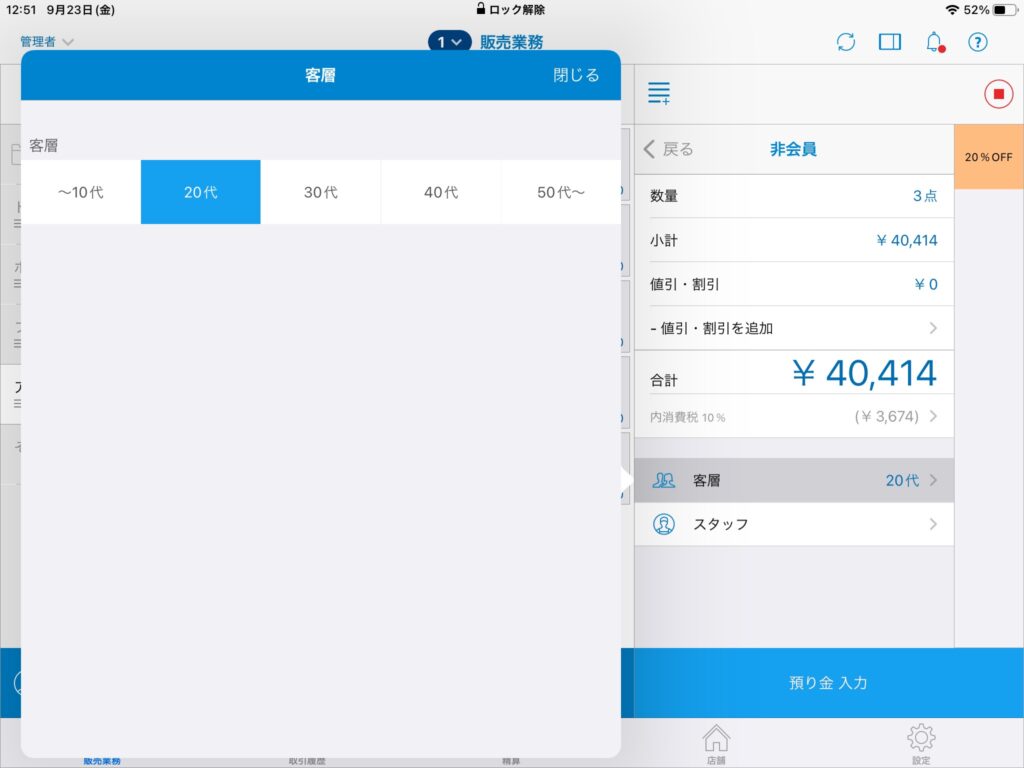This screenshot has height=768, width=1024.
Task: Tap the red stop record icon
Action: pyautogui.click(x=997, y=94)
